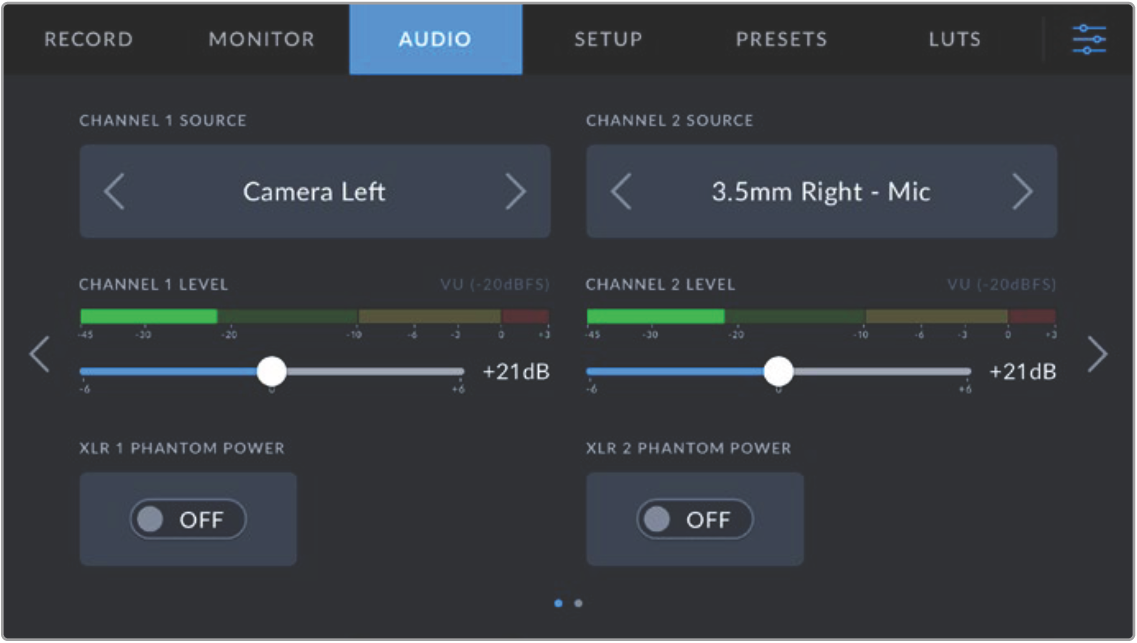This screenshot has width=1137, height=643.
Task: Select previous Channel 1 source
Action: pos(114,191)
